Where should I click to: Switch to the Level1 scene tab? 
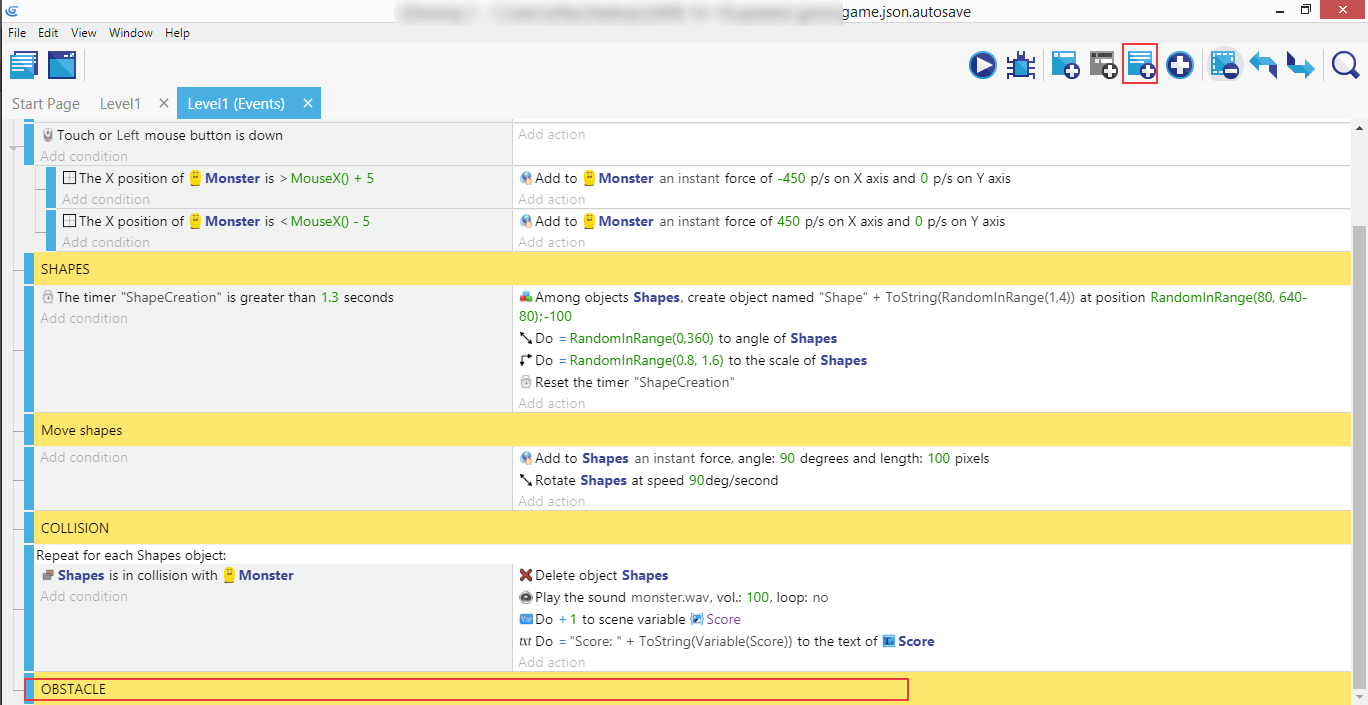tap(120, 104)
